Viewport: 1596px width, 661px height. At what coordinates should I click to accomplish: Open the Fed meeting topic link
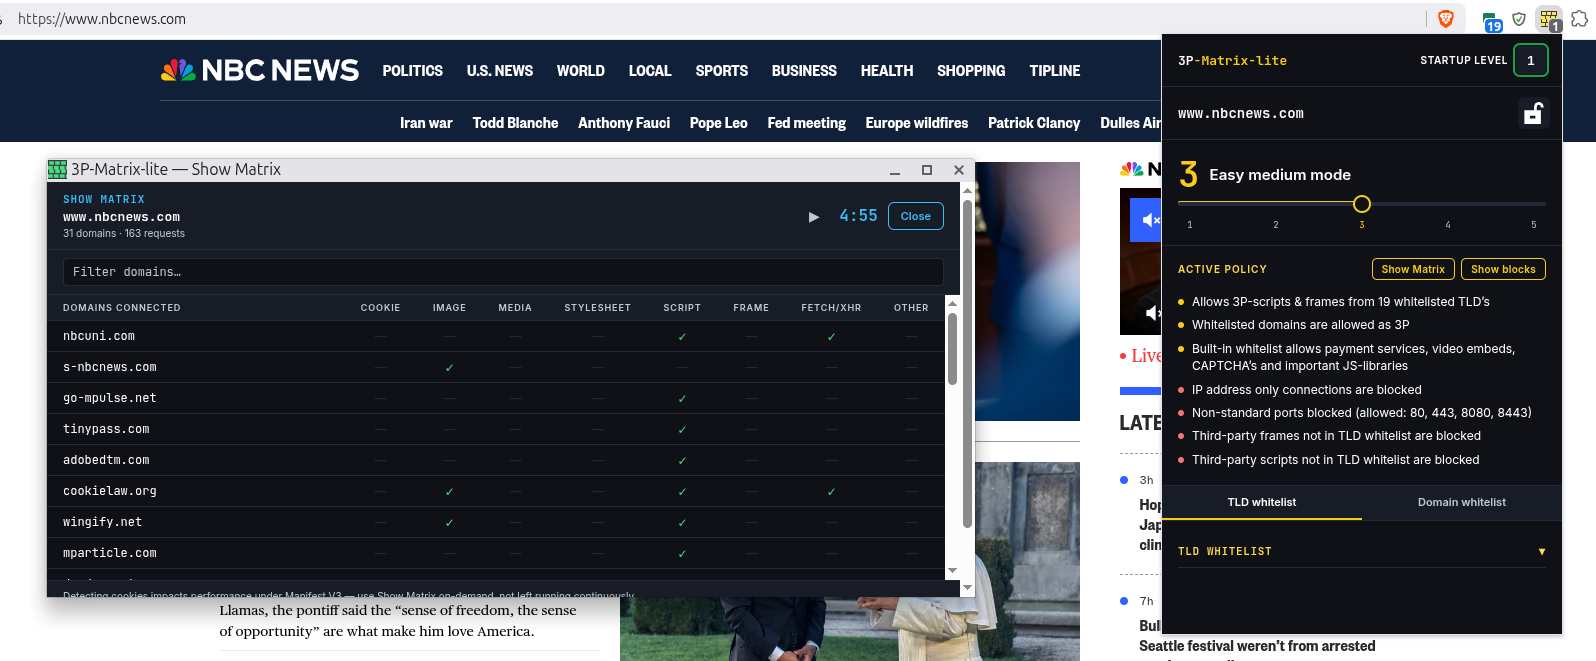tap(806, 123)
